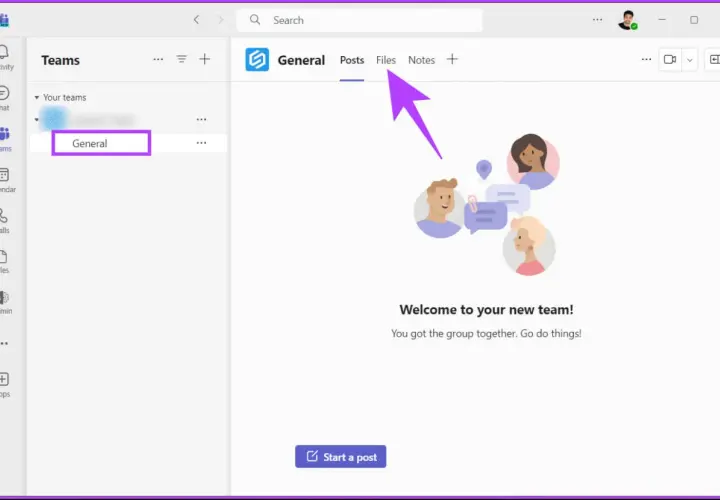
Task: Open the Files app in left rail
Action: 4,261
